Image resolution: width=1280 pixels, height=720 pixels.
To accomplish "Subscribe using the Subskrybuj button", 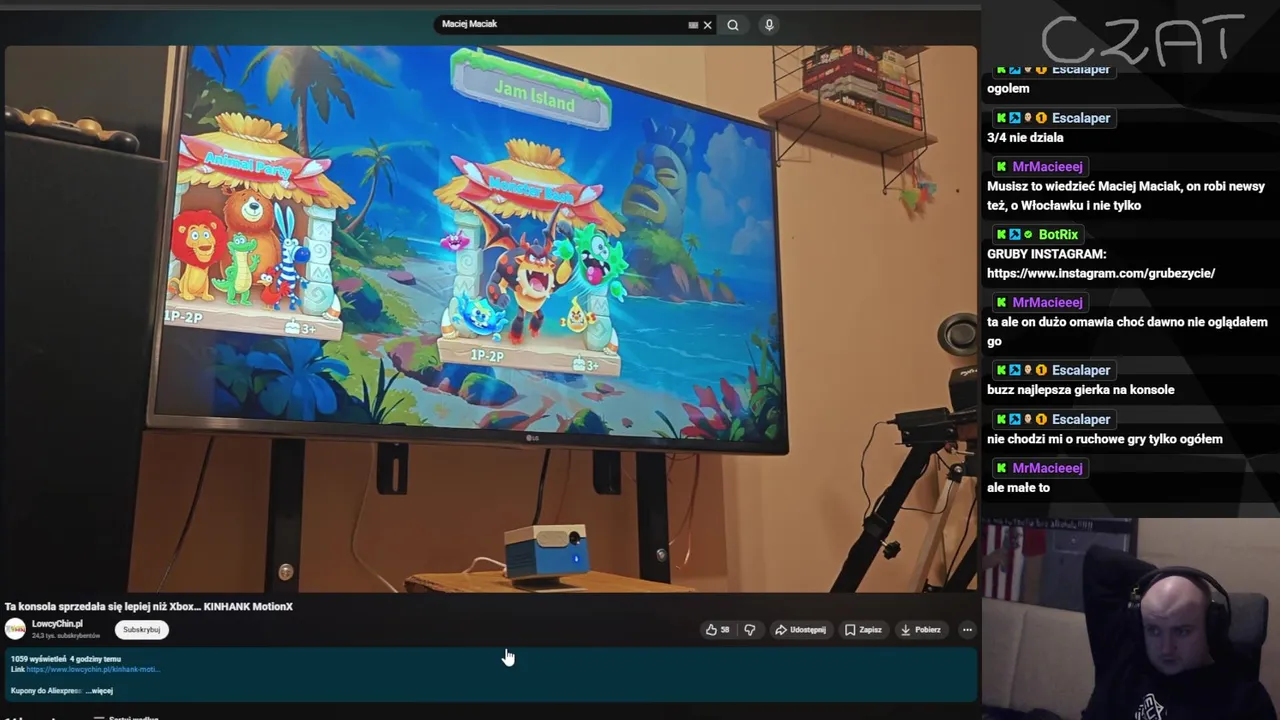I will (x=141, y=630).
